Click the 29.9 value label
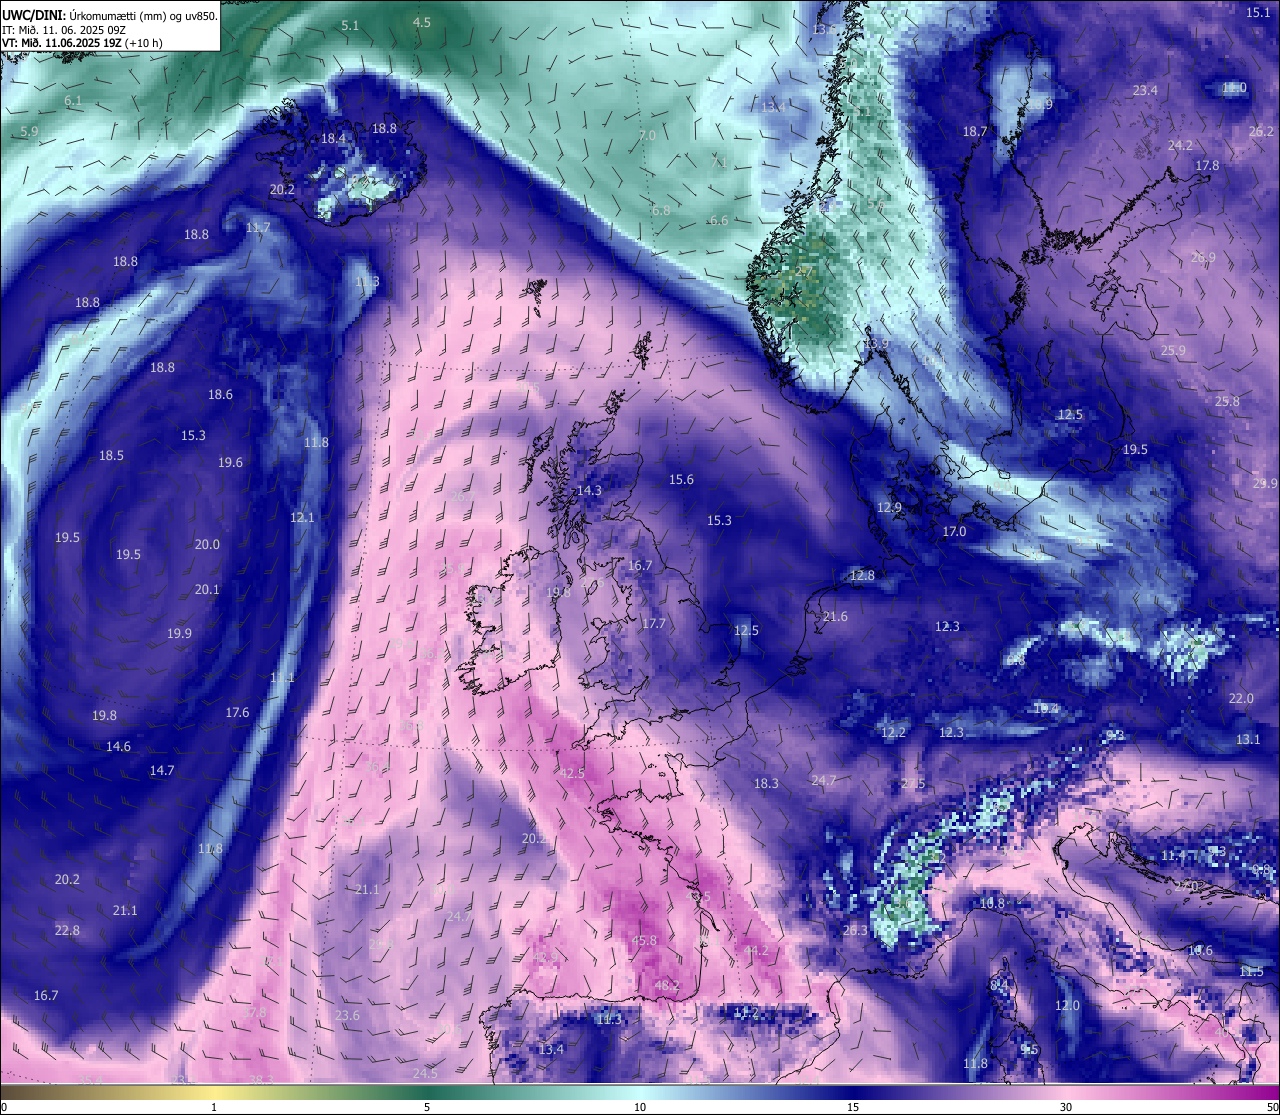Screen dimensions: 1280x1115 click(x=1265, y=483)
